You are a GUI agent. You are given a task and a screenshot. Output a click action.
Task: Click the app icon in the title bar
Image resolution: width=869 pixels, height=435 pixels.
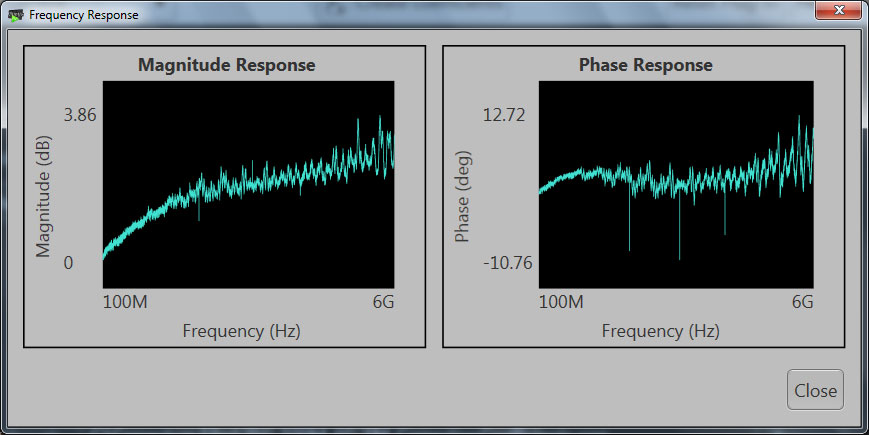(x=16, y=15)
